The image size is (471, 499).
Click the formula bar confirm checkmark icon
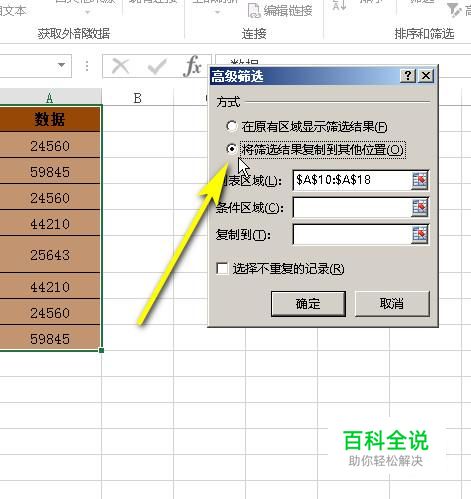[156, 66]
